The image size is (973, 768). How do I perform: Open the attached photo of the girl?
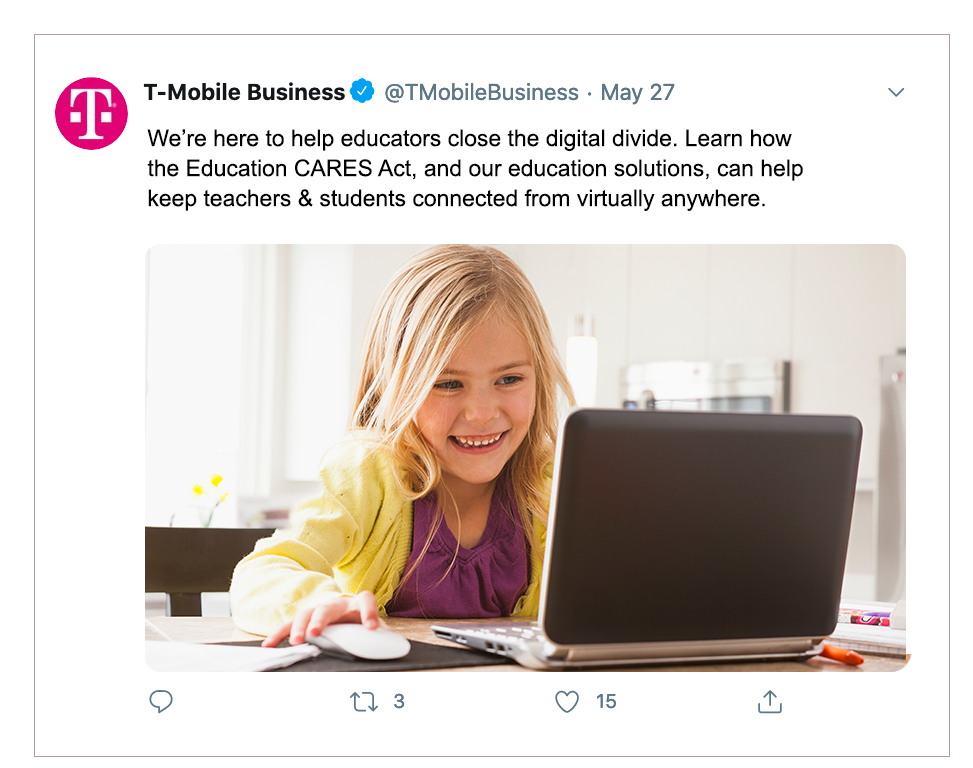coord(526,458)
